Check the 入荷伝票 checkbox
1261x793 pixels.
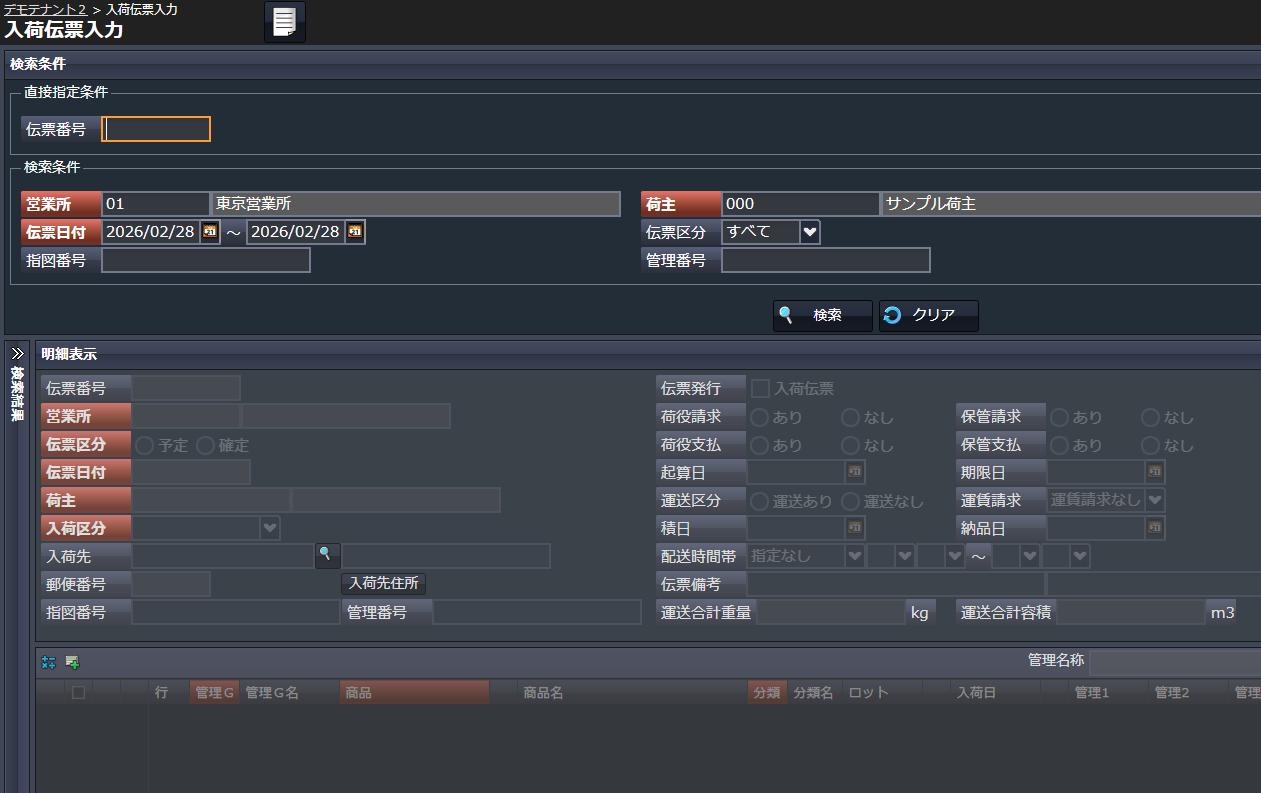(x=761, y=388)
